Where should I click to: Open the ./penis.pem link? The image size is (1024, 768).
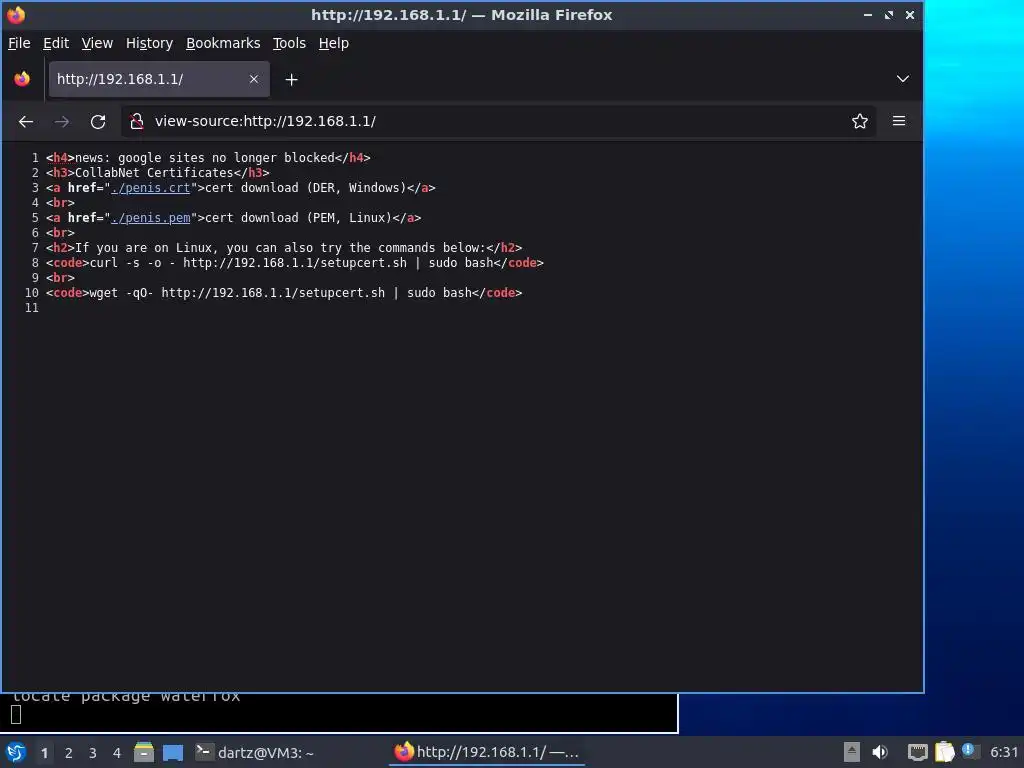pos(151,218)
